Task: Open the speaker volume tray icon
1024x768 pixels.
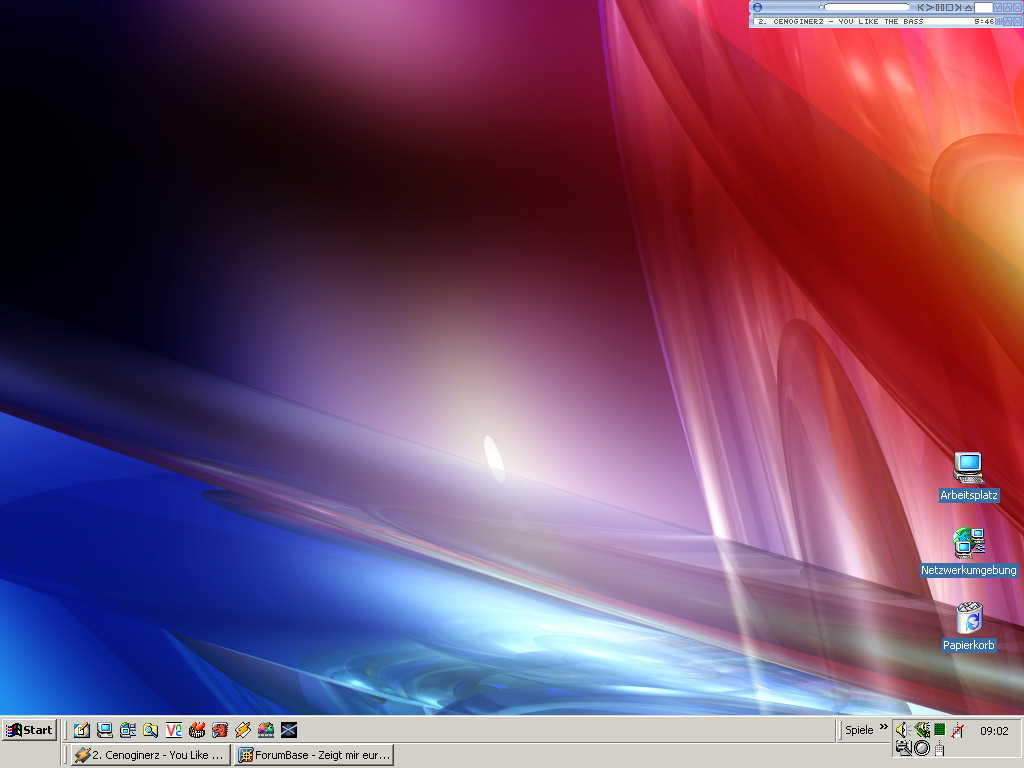Action: coord(902,729)
